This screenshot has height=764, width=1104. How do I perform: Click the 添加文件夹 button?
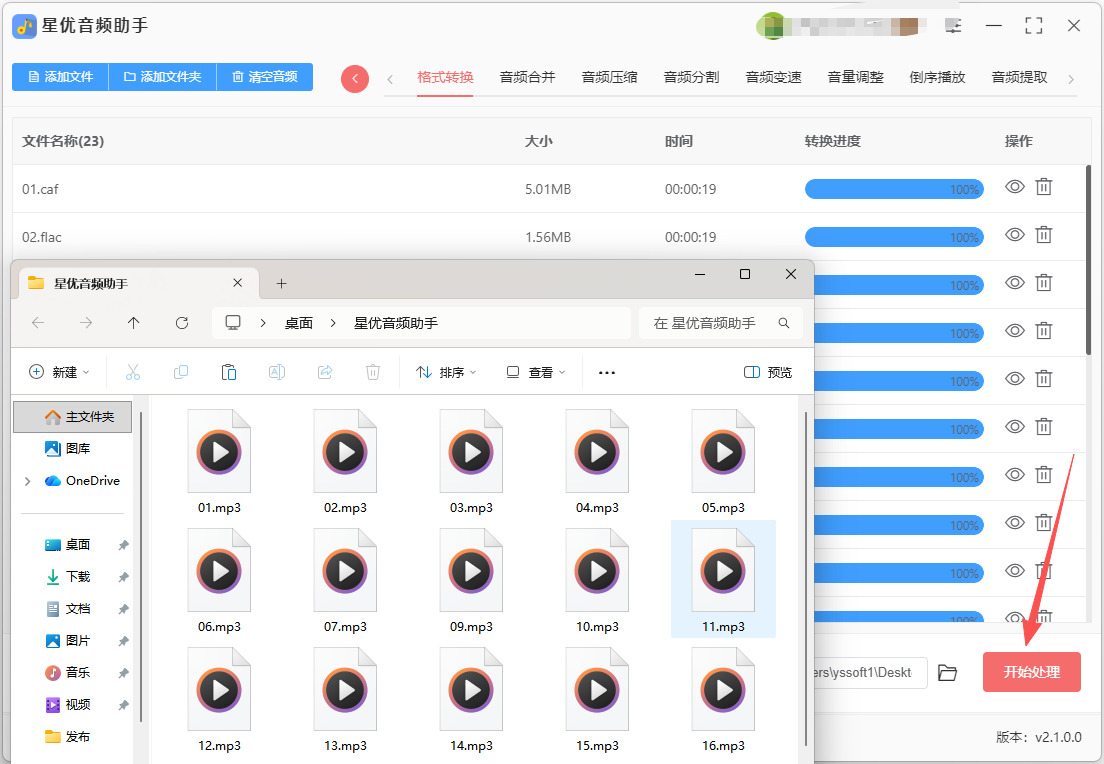point(163,77)
